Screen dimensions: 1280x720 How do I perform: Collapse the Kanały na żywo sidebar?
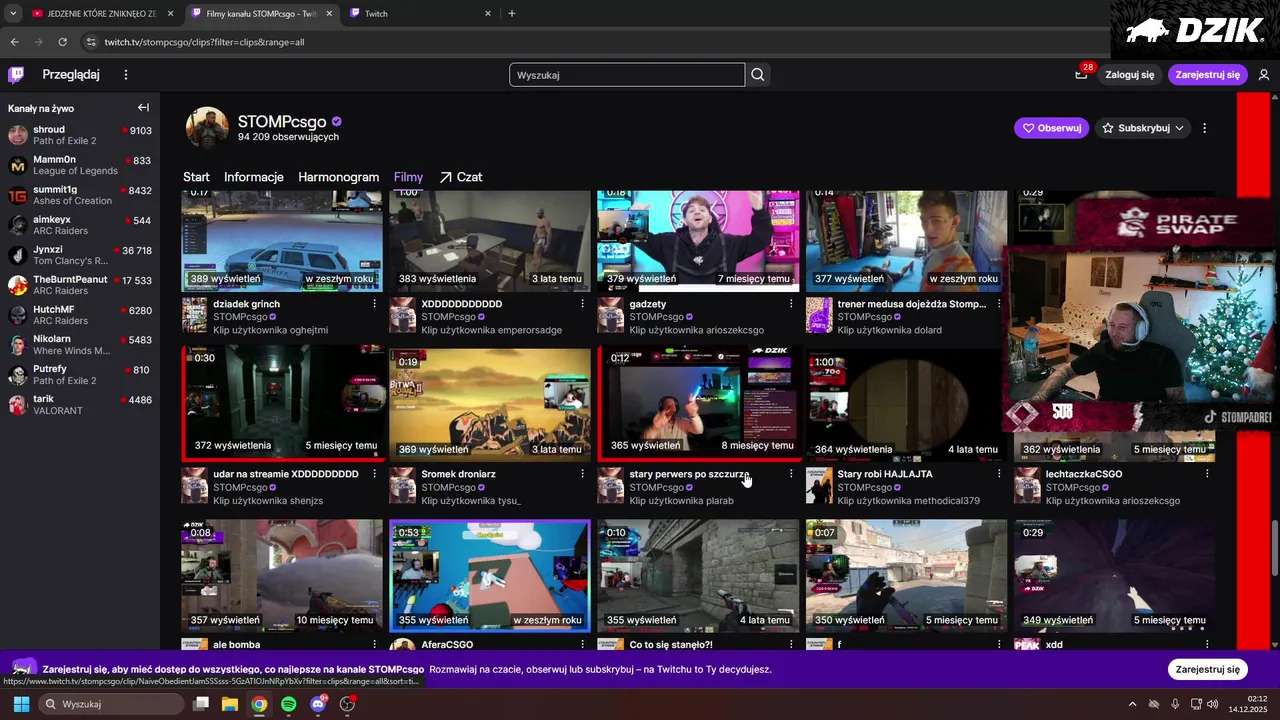point(143,108)
